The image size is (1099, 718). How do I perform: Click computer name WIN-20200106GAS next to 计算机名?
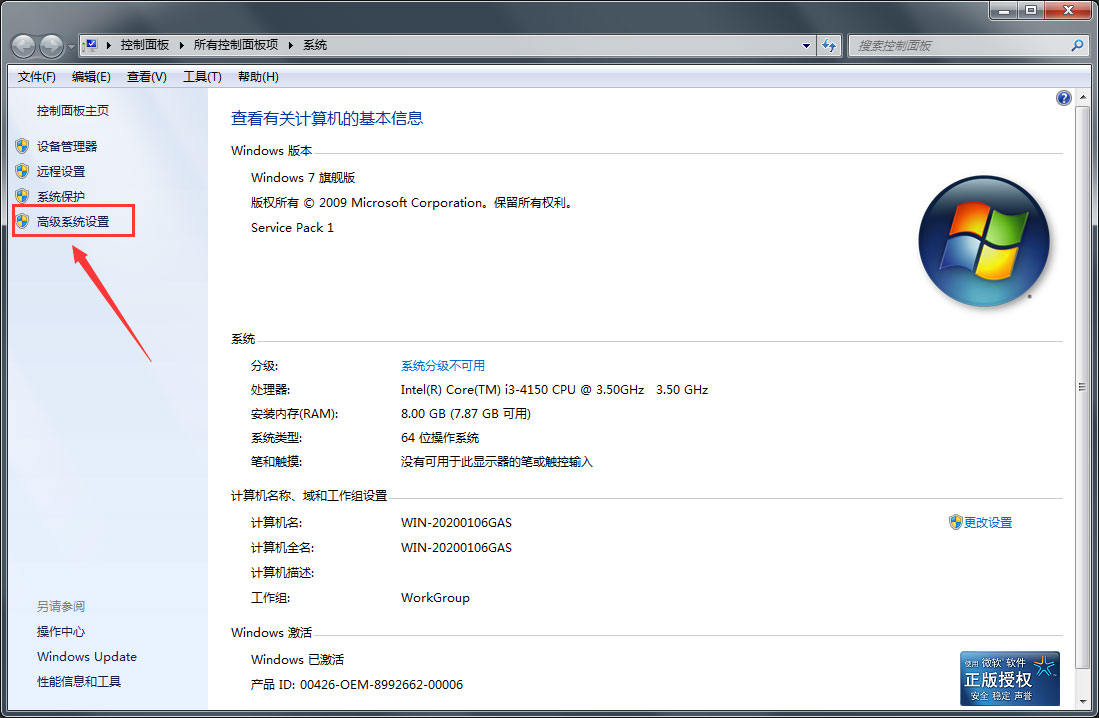pyautogui.click(x=456, y=522)
